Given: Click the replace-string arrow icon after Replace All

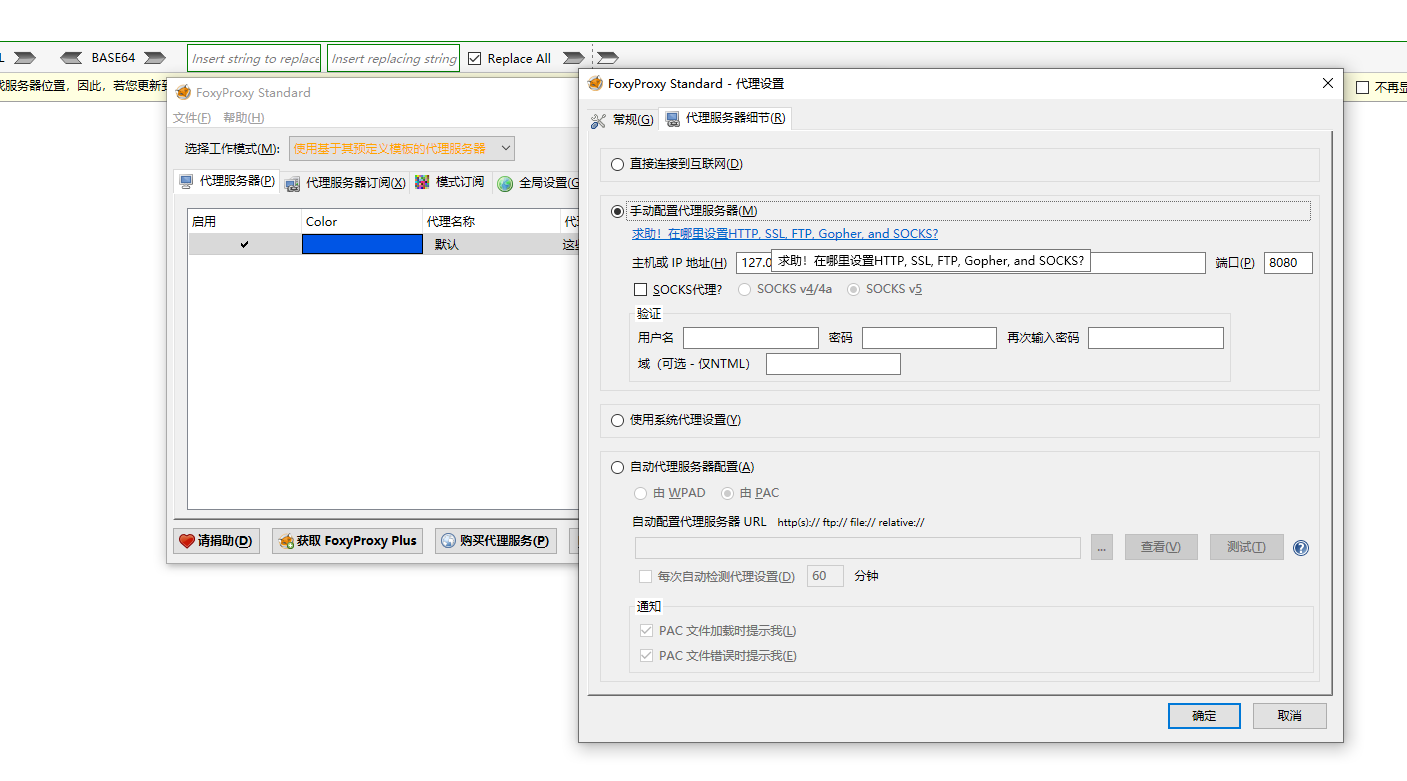Looking at the screenshot, I should click(573, 58).
